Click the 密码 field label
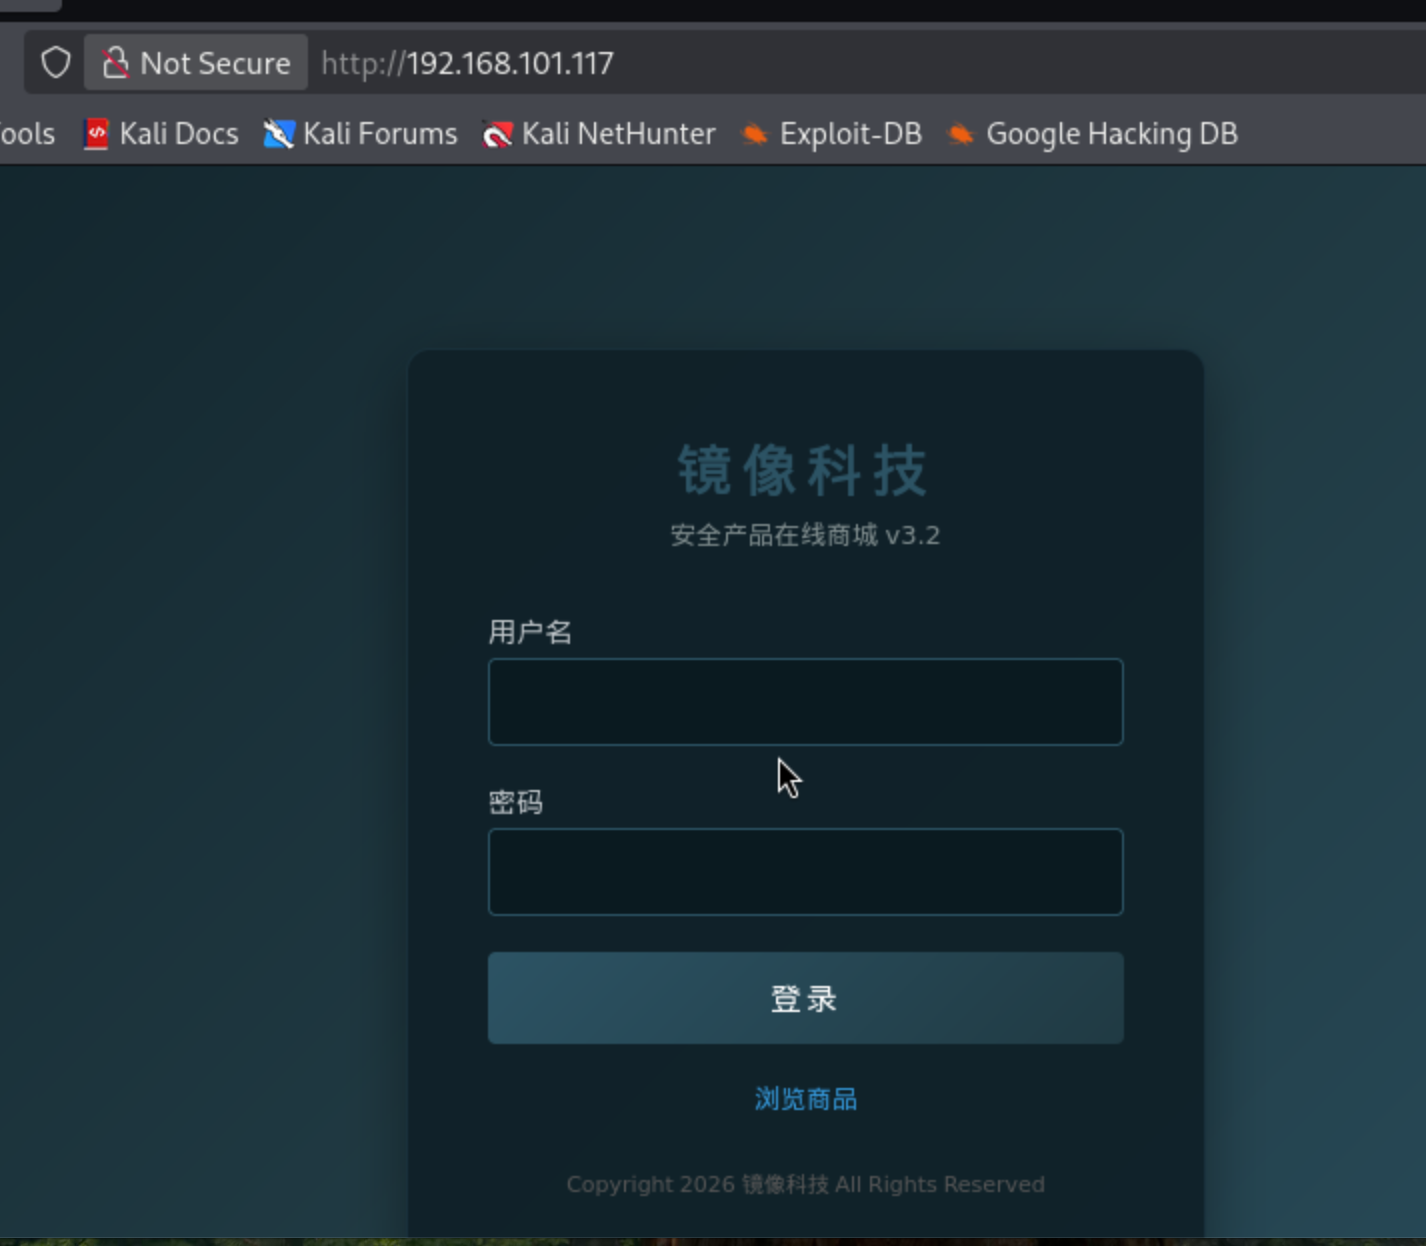Image resolution: width=1426 pixels, height=1246 pixels. tap(516, 802)
